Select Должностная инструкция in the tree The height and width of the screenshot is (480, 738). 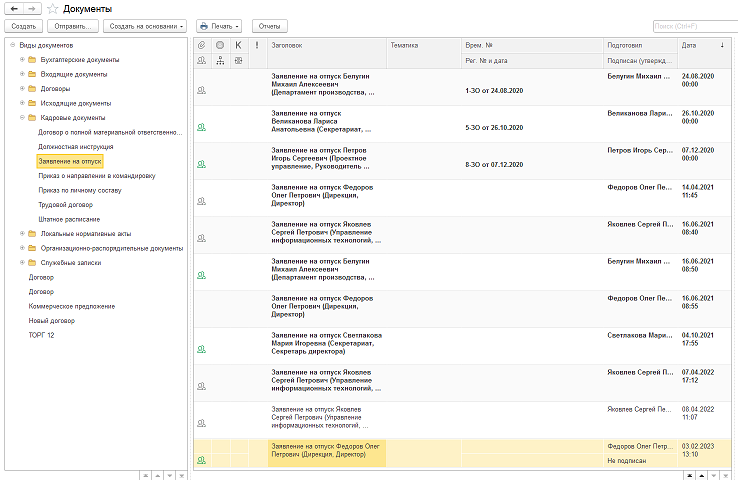(x=76, y=147)
